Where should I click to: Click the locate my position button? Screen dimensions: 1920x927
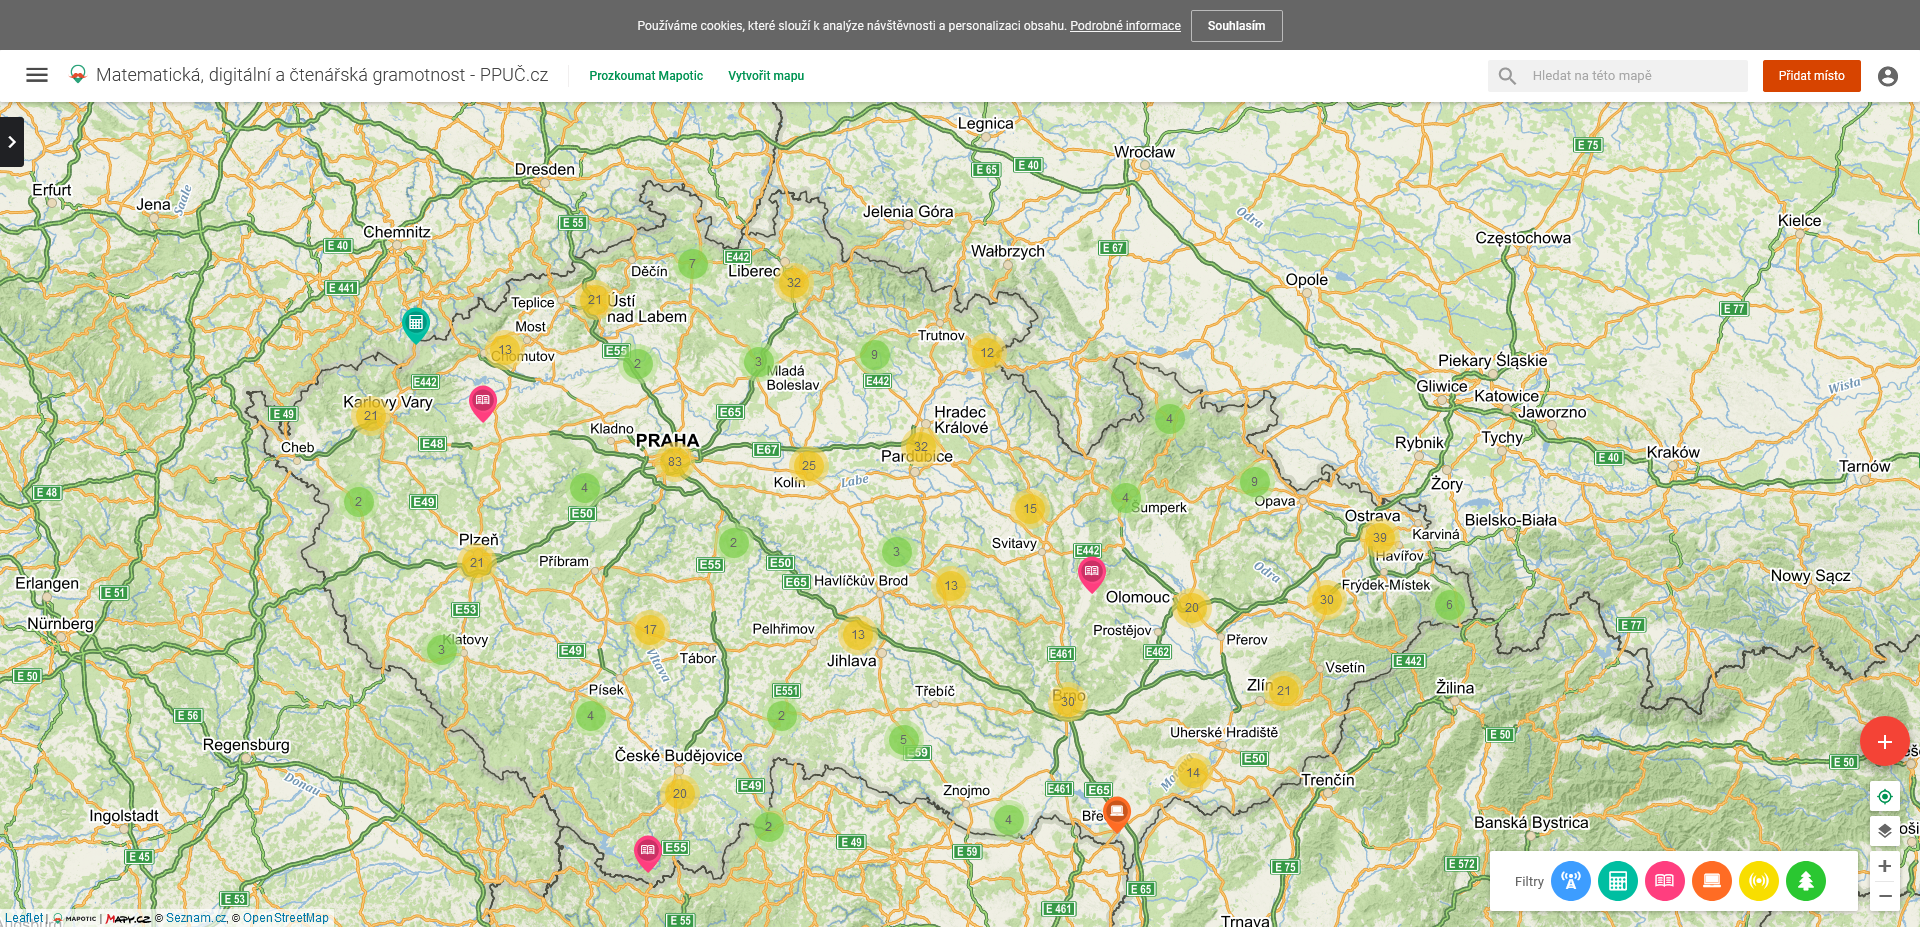pos(1884,796)
